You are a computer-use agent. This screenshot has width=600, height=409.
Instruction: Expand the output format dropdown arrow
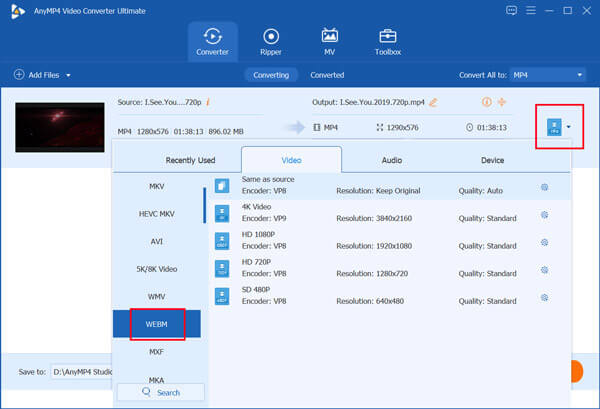569,127
